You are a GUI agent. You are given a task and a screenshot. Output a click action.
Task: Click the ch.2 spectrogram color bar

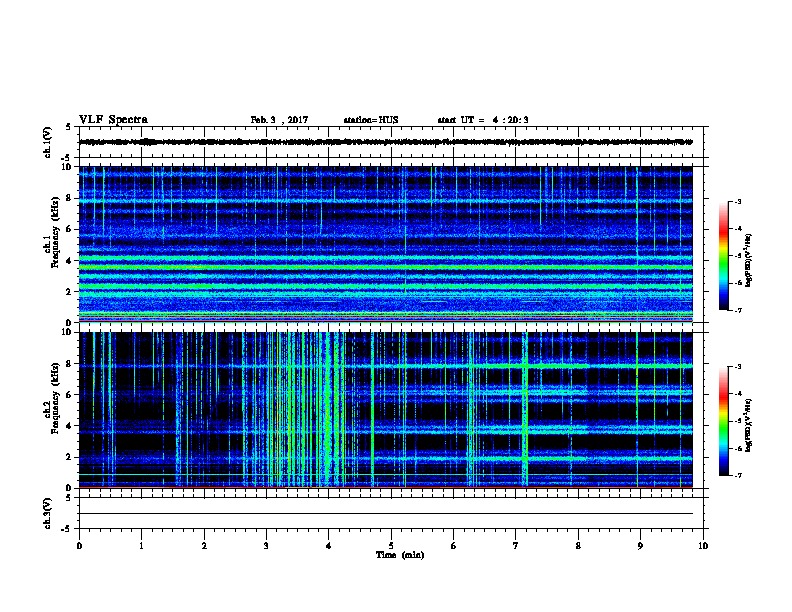coord(723,421)
